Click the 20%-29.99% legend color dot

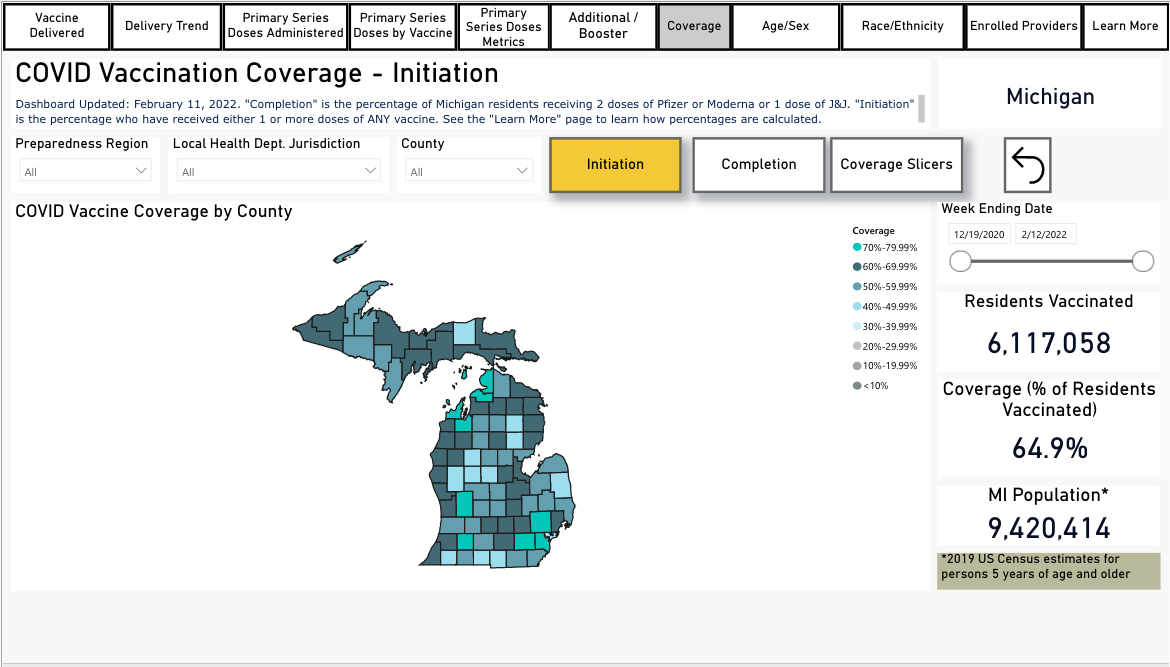pos(857,346)
